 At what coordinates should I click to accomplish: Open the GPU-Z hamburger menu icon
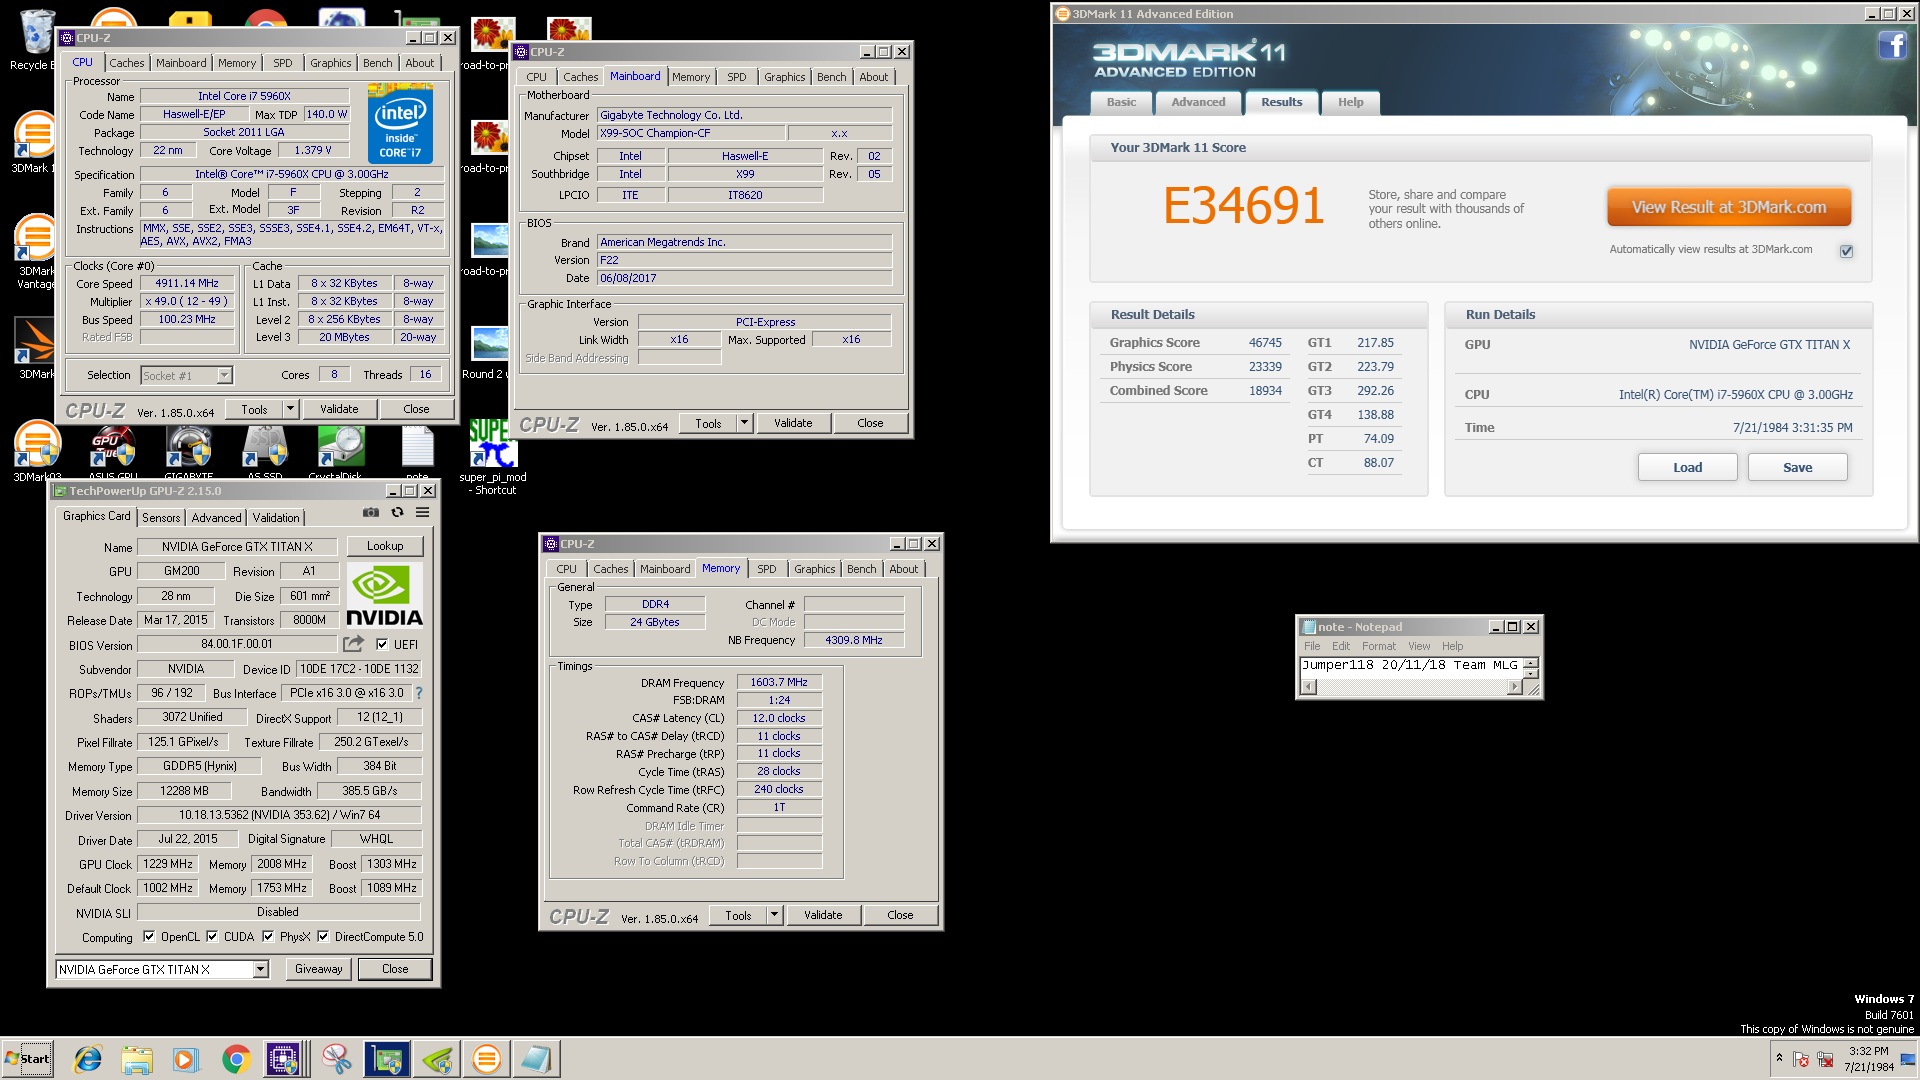coord(423,512)
